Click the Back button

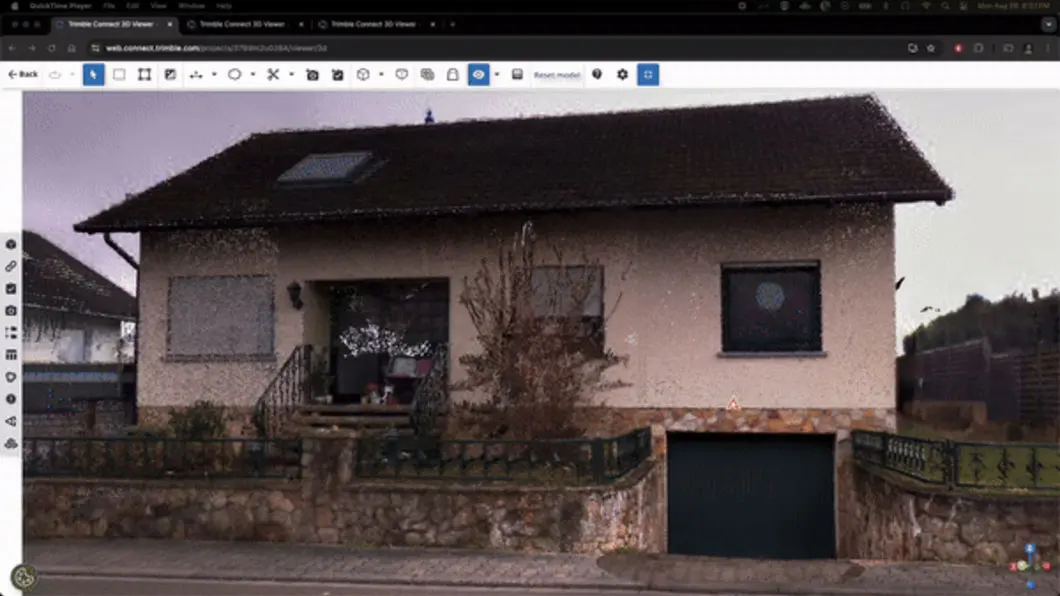[23, 75]
